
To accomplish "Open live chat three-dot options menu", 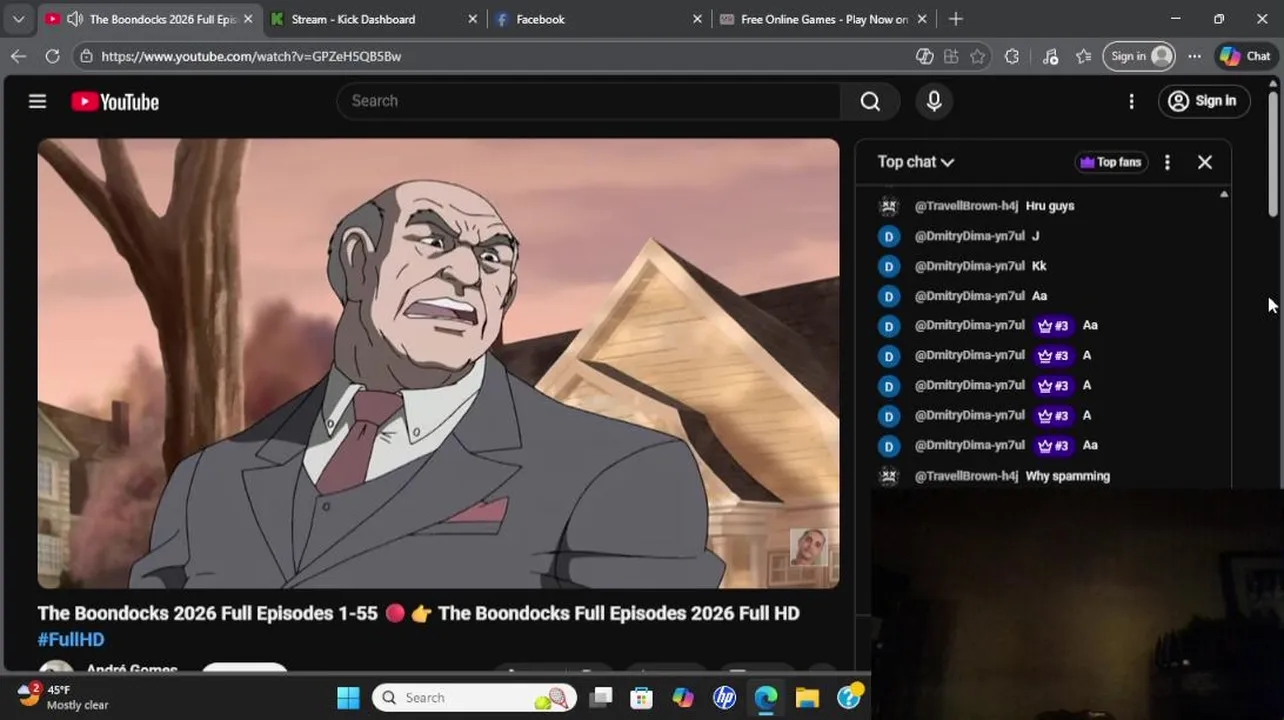I will tap(1167, 162).
